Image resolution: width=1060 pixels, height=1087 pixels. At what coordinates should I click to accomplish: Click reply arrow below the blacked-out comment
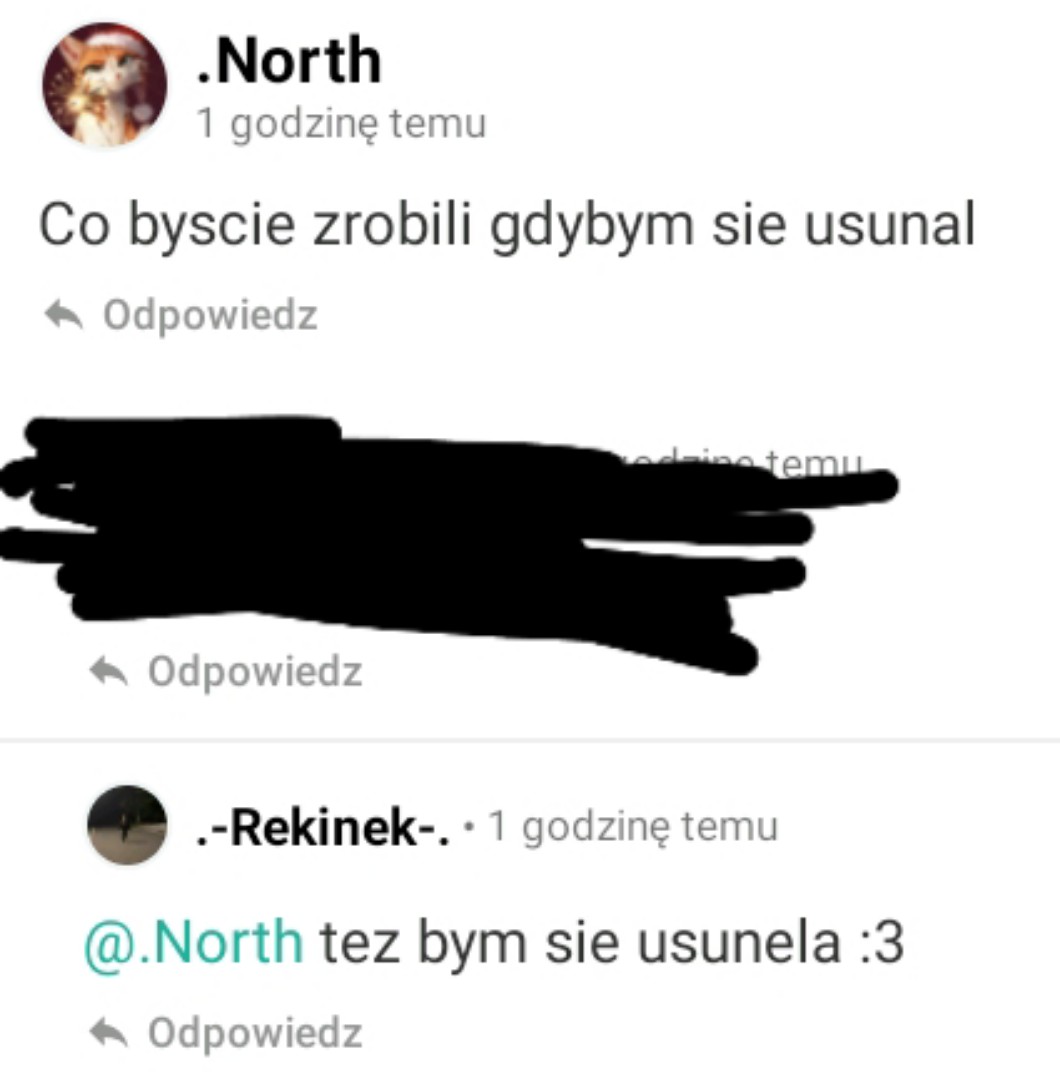[109, 671]
